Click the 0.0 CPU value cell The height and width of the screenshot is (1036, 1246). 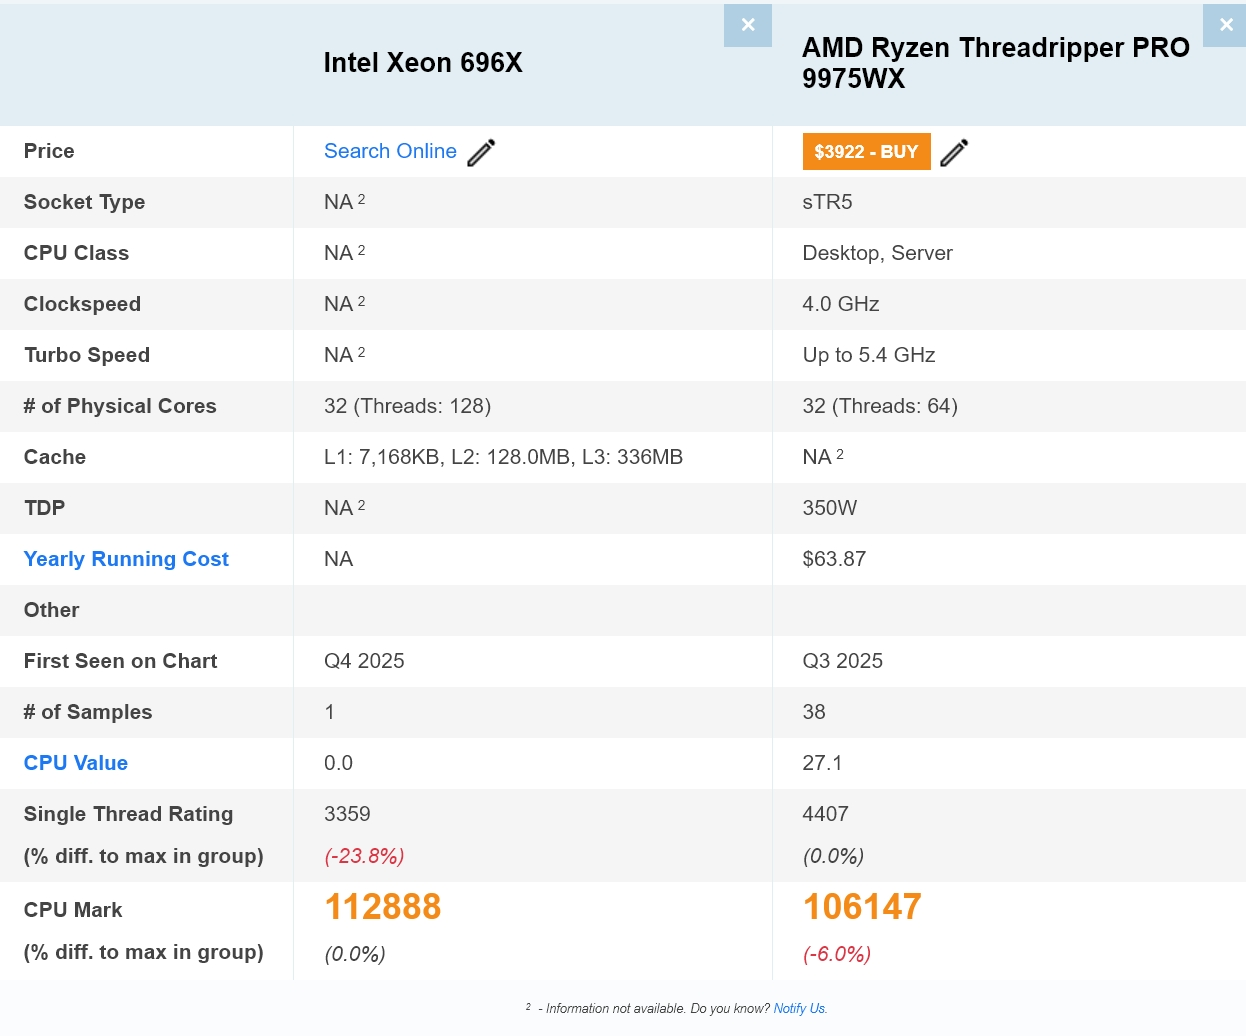coord(338,763)
